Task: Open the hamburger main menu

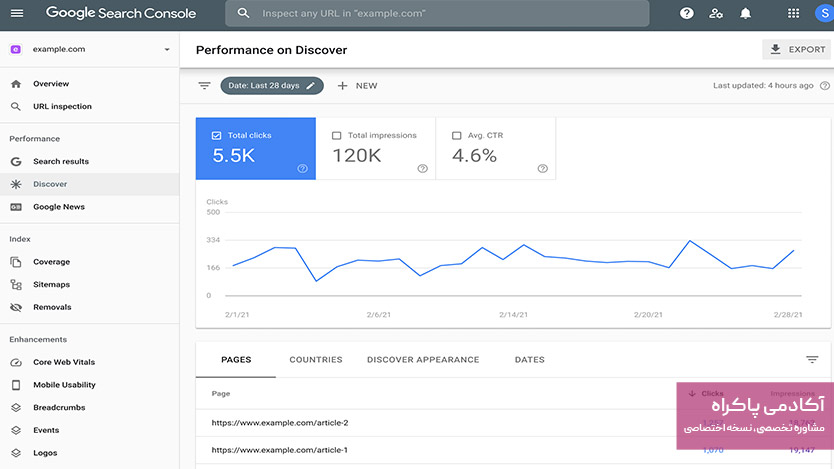Action: [17, 13]
